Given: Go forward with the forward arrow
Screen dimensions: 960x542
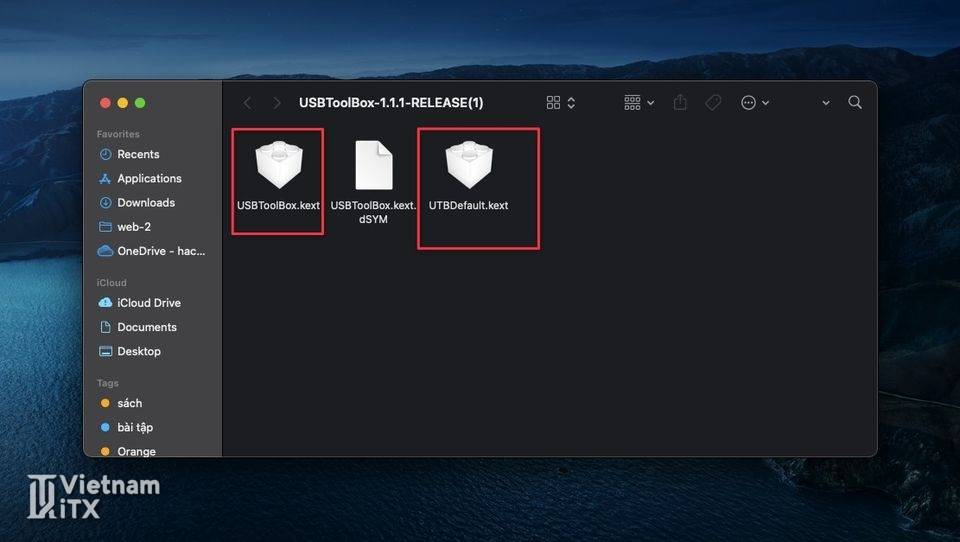Looking at the screenshot, I should (277, 102).
